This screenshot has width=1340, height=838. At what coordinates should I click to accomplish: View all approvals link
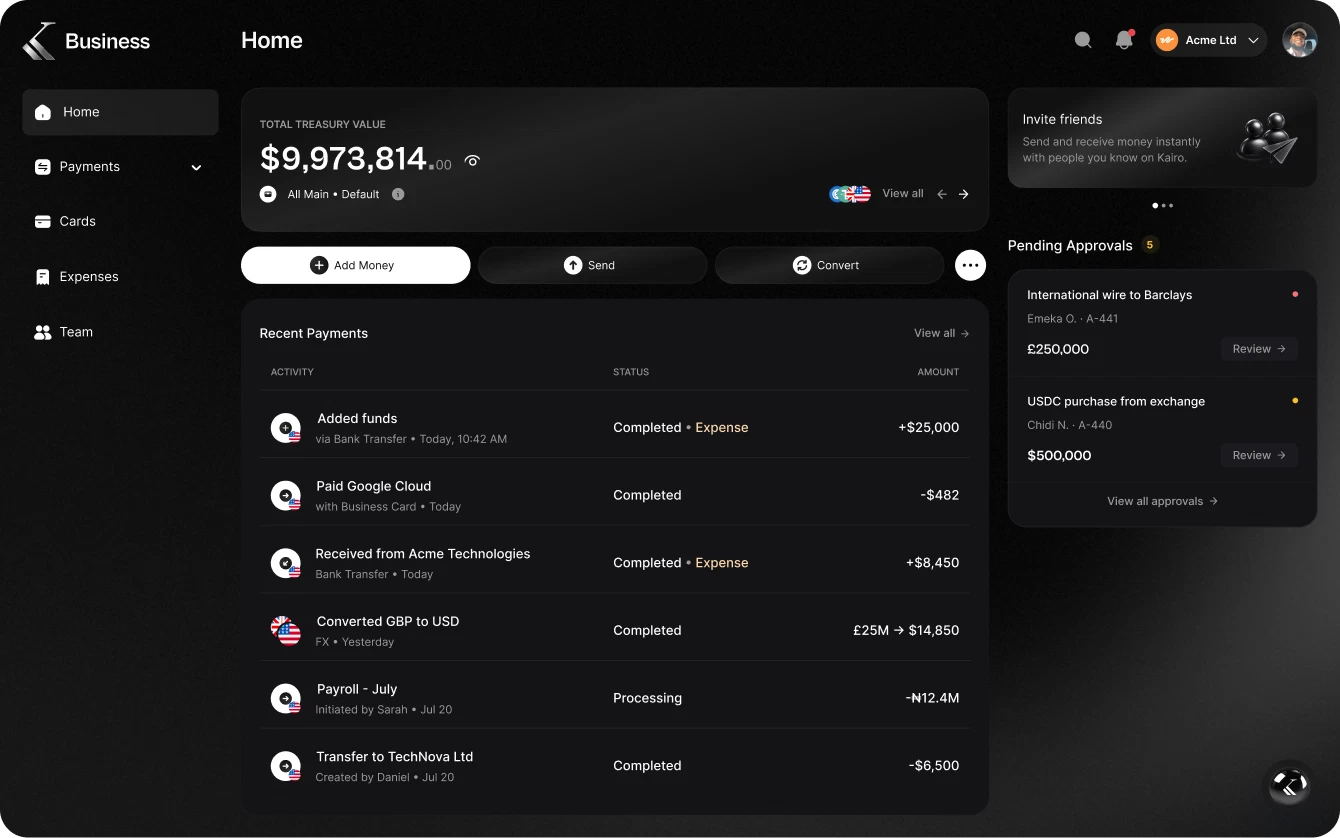[x=1162, y=501]
